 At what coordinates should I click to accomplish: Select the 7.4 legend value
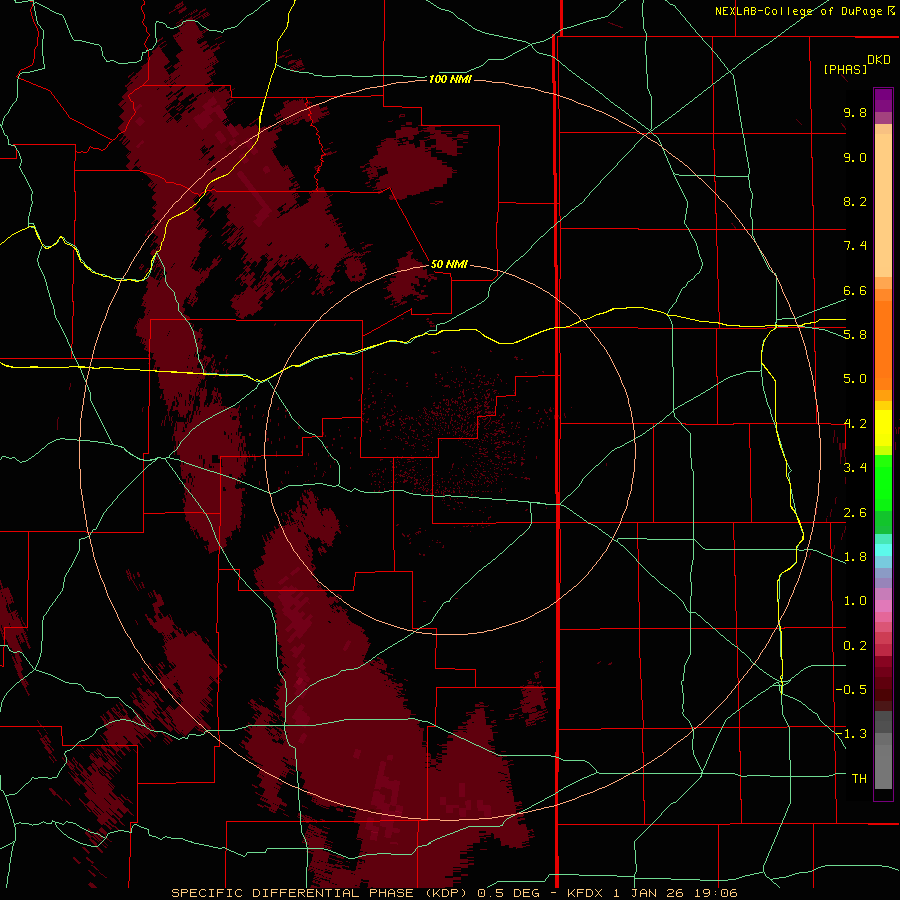click(x=855, y=246)
